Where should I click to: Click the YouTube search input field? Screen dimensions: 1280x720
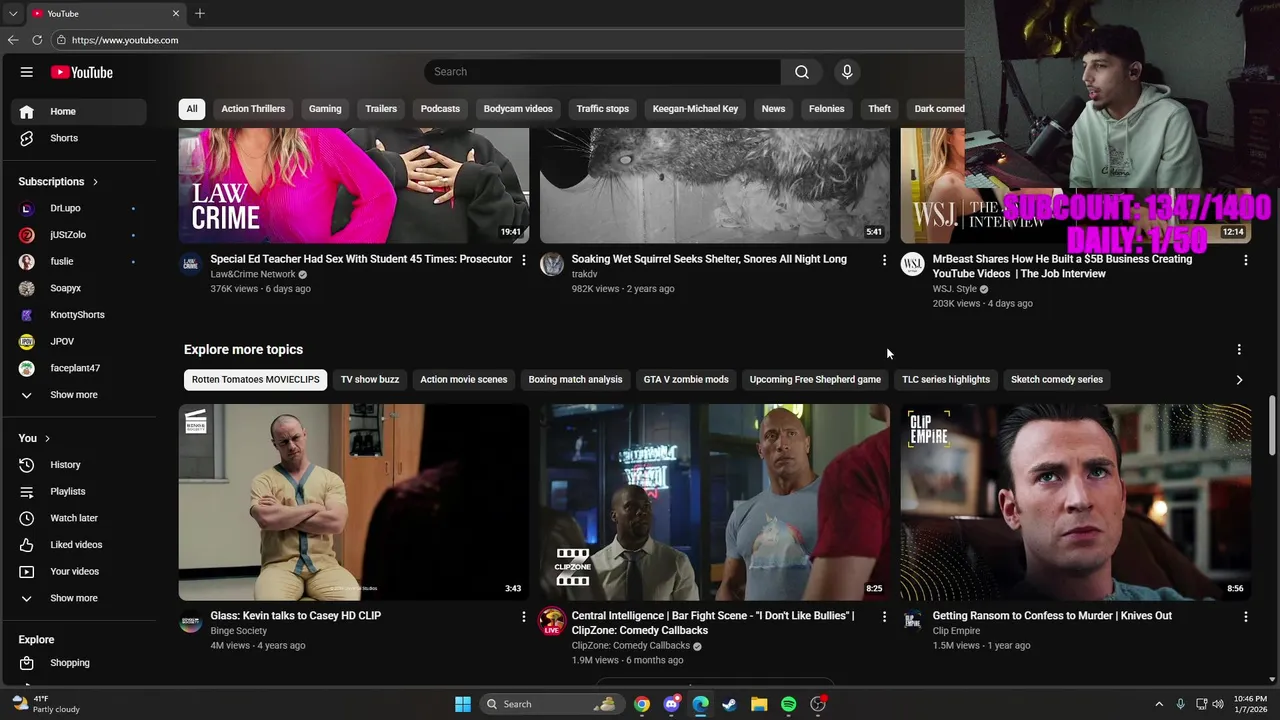click(602, 72)
